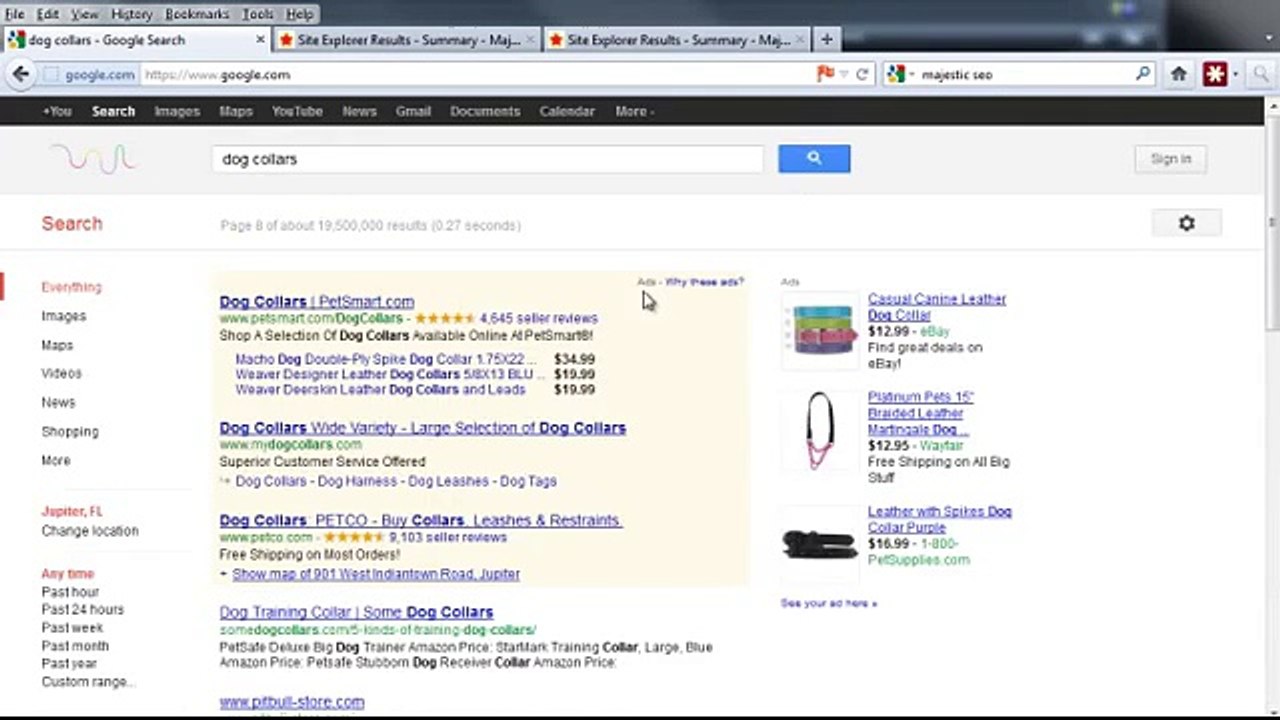The height and width of the screenshot is (720, 1280).
Task: Limit results to Past 24 hours
Action: tap(83, 610)
